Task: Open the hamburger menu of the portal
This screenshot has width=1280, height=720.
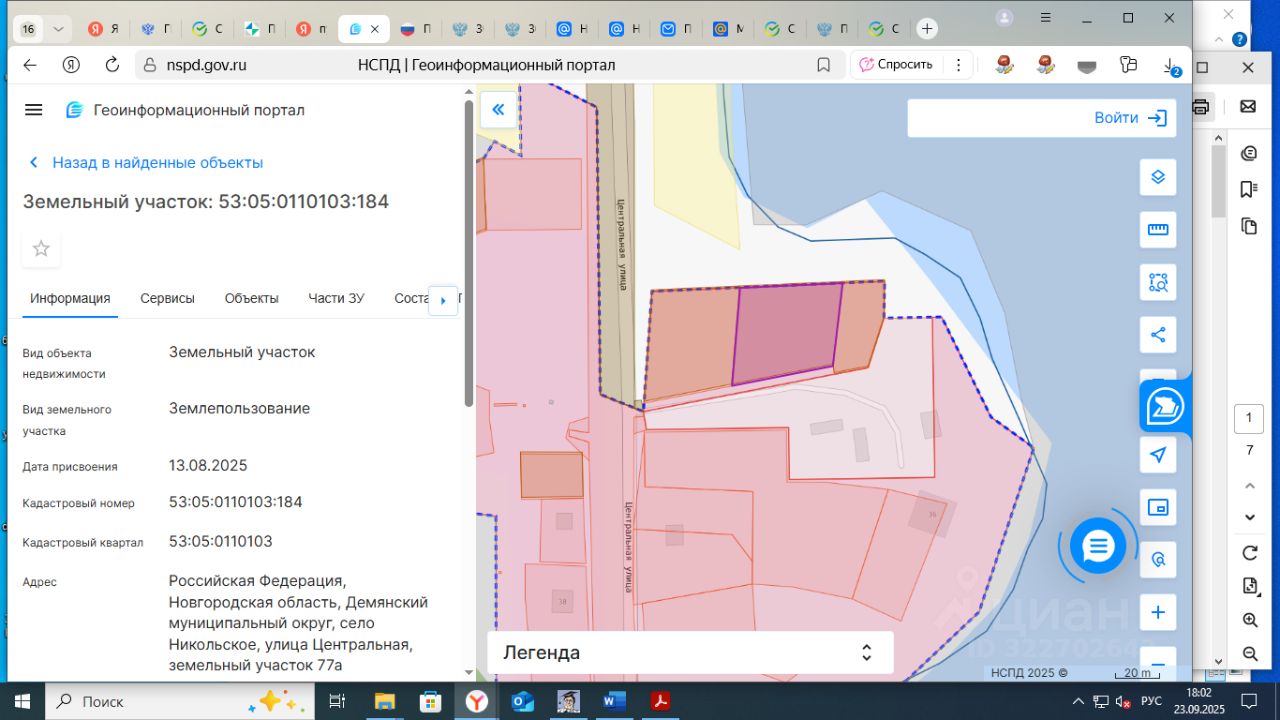Action: pos(34,110)
